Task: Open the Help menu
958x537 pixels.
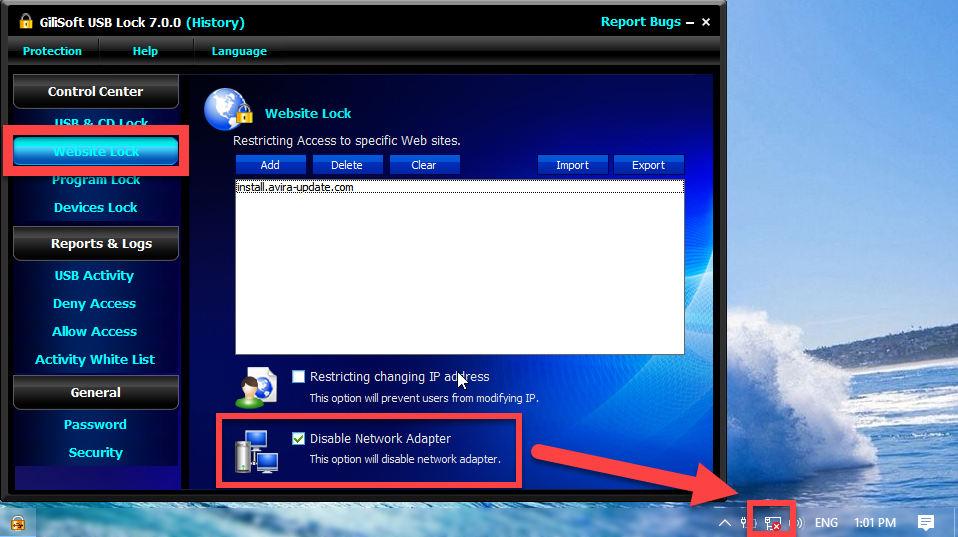Action: [145, 51]
